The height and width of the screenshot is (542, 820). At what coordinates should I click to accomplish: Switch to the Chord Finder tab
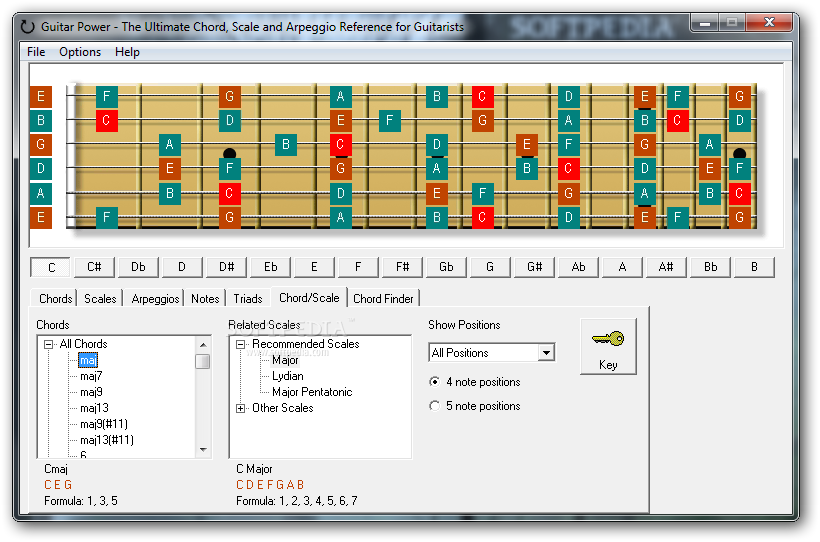coord(383,299)
